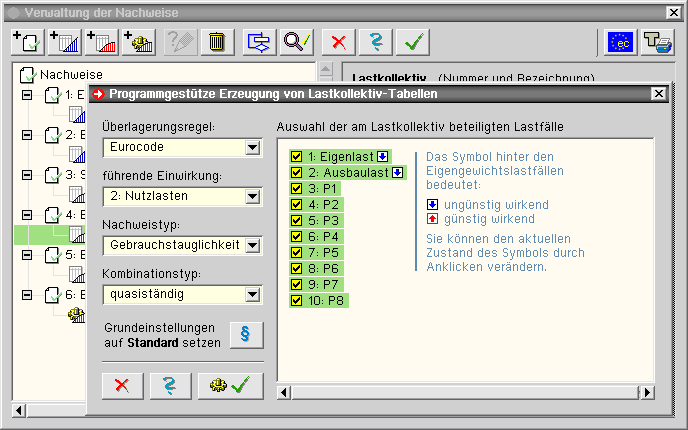Image resolution: width=688 pixels, height=430 pixels.
Task: Reset to standard with the § button
Action: coord(245,334)
